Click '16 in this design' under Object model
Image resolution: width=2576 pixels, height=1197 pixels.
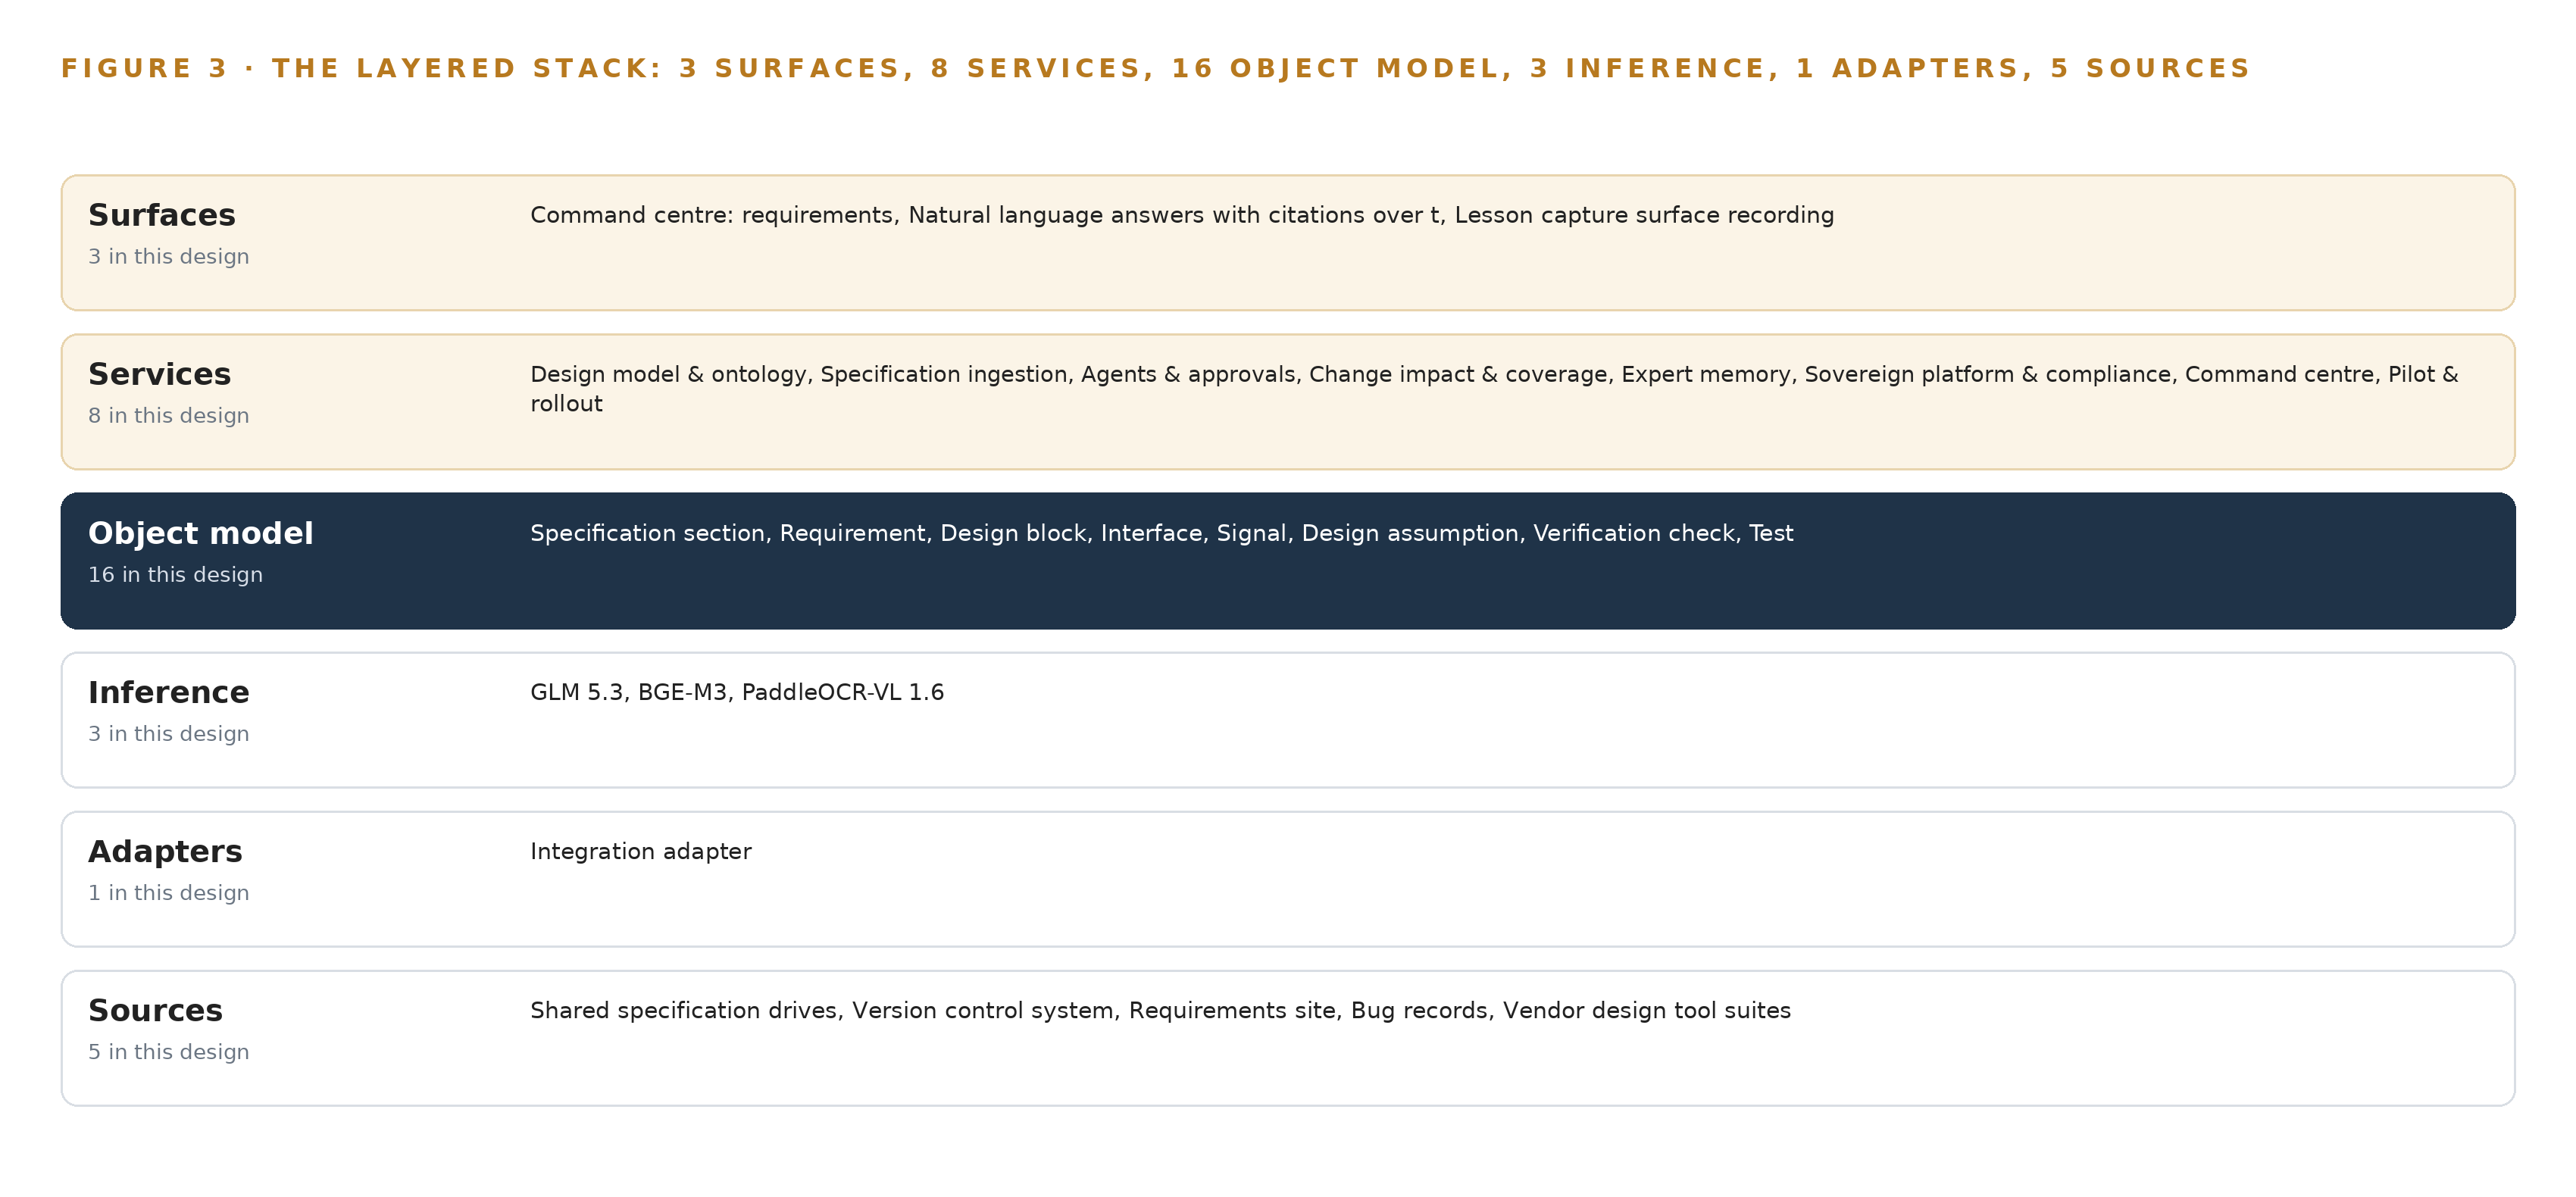pos(176,575)
